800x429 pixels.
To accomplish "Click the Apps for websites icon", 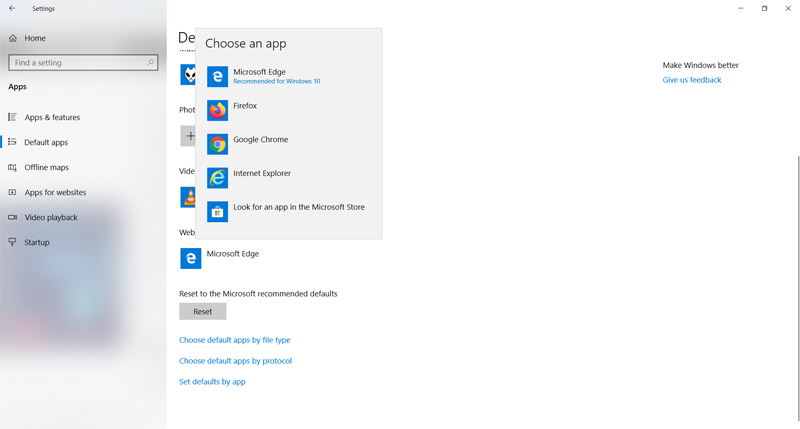I will point(13,192).
